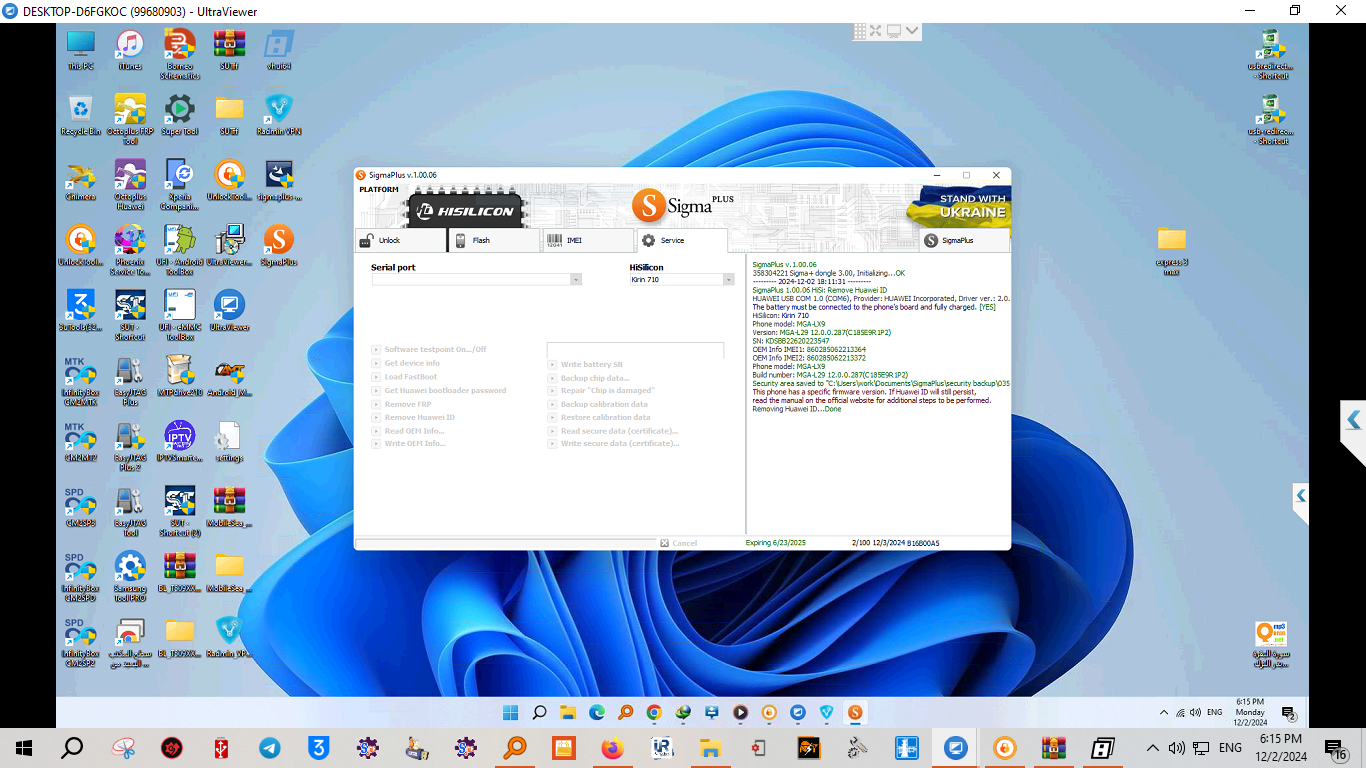Click the Write battery SN button
This screenshot has height=768, width=1366.
[585, 365]
